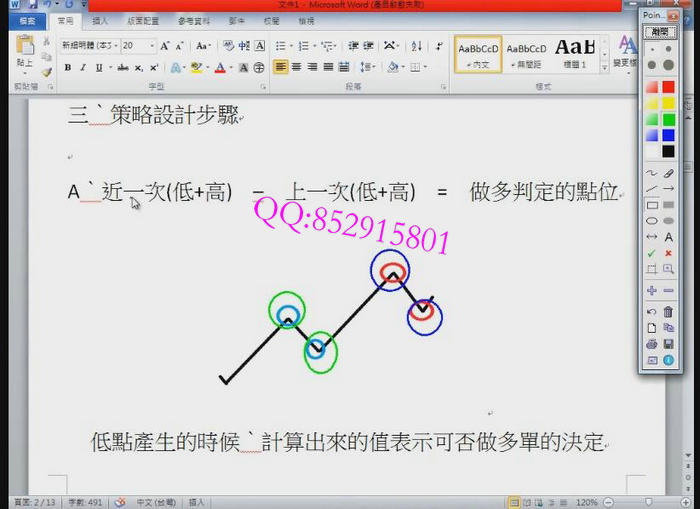The height and width of the screenshot is (509, 700).
Task: Click the zoom slider in status bar
Action: [638, 502]
